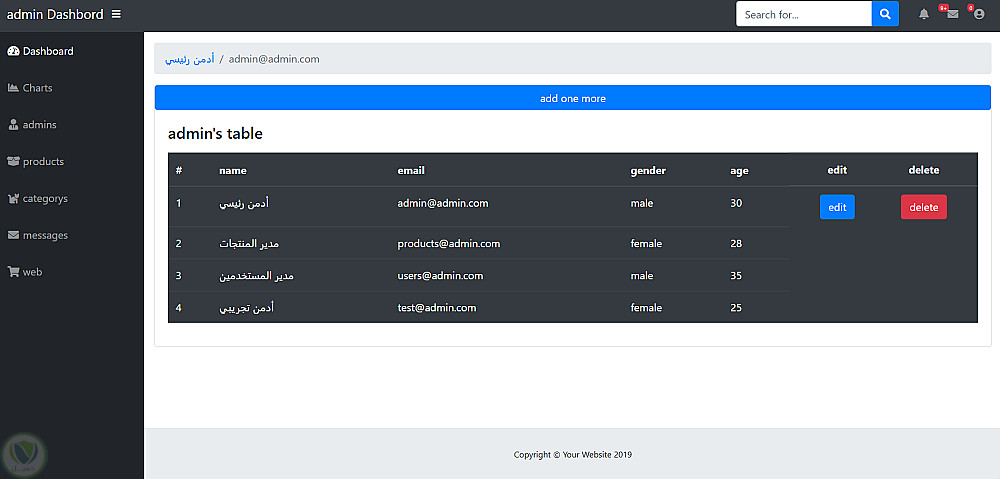Viewport: 1000px width, 479px height.
Task: Click the 'products@admin.com' email cell
Action: pos(448,244)
